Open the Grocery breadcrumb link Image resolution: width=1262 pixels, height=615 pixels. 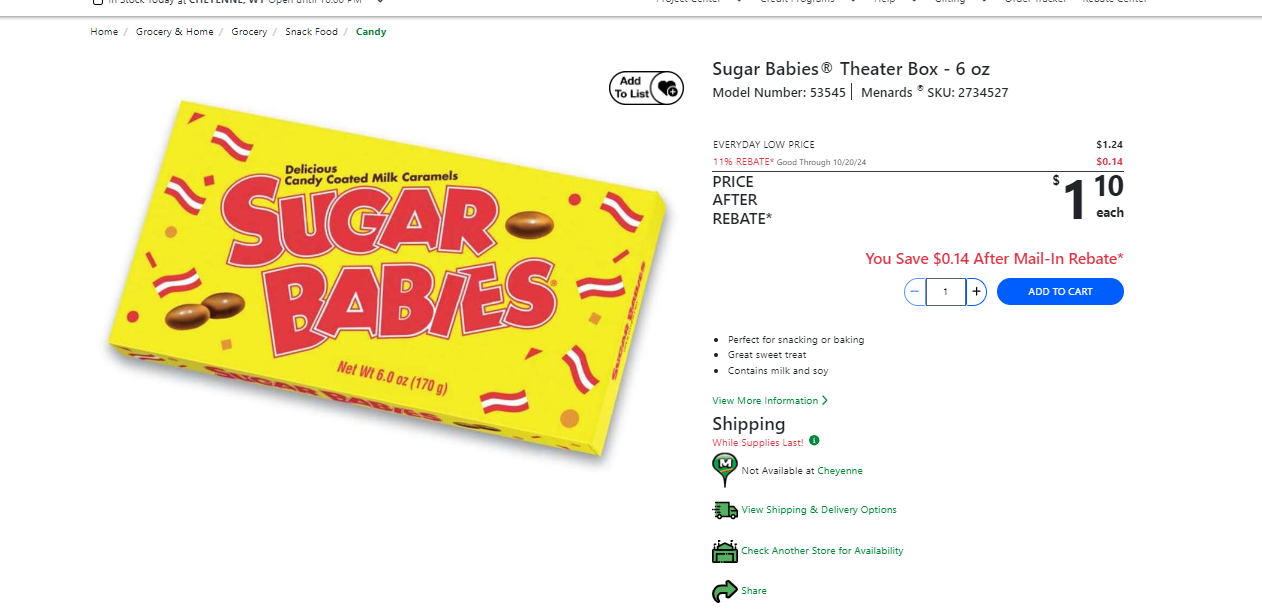coord(249,32)
